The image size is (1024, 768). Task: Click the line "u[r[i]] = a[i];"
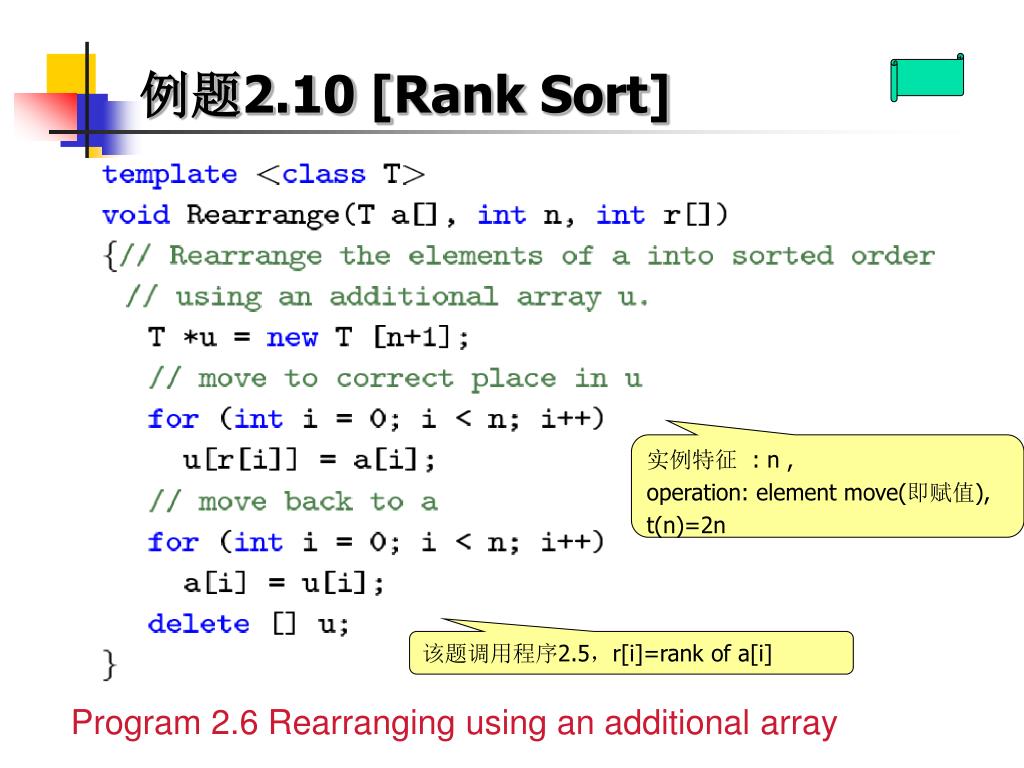coord(309,460)
